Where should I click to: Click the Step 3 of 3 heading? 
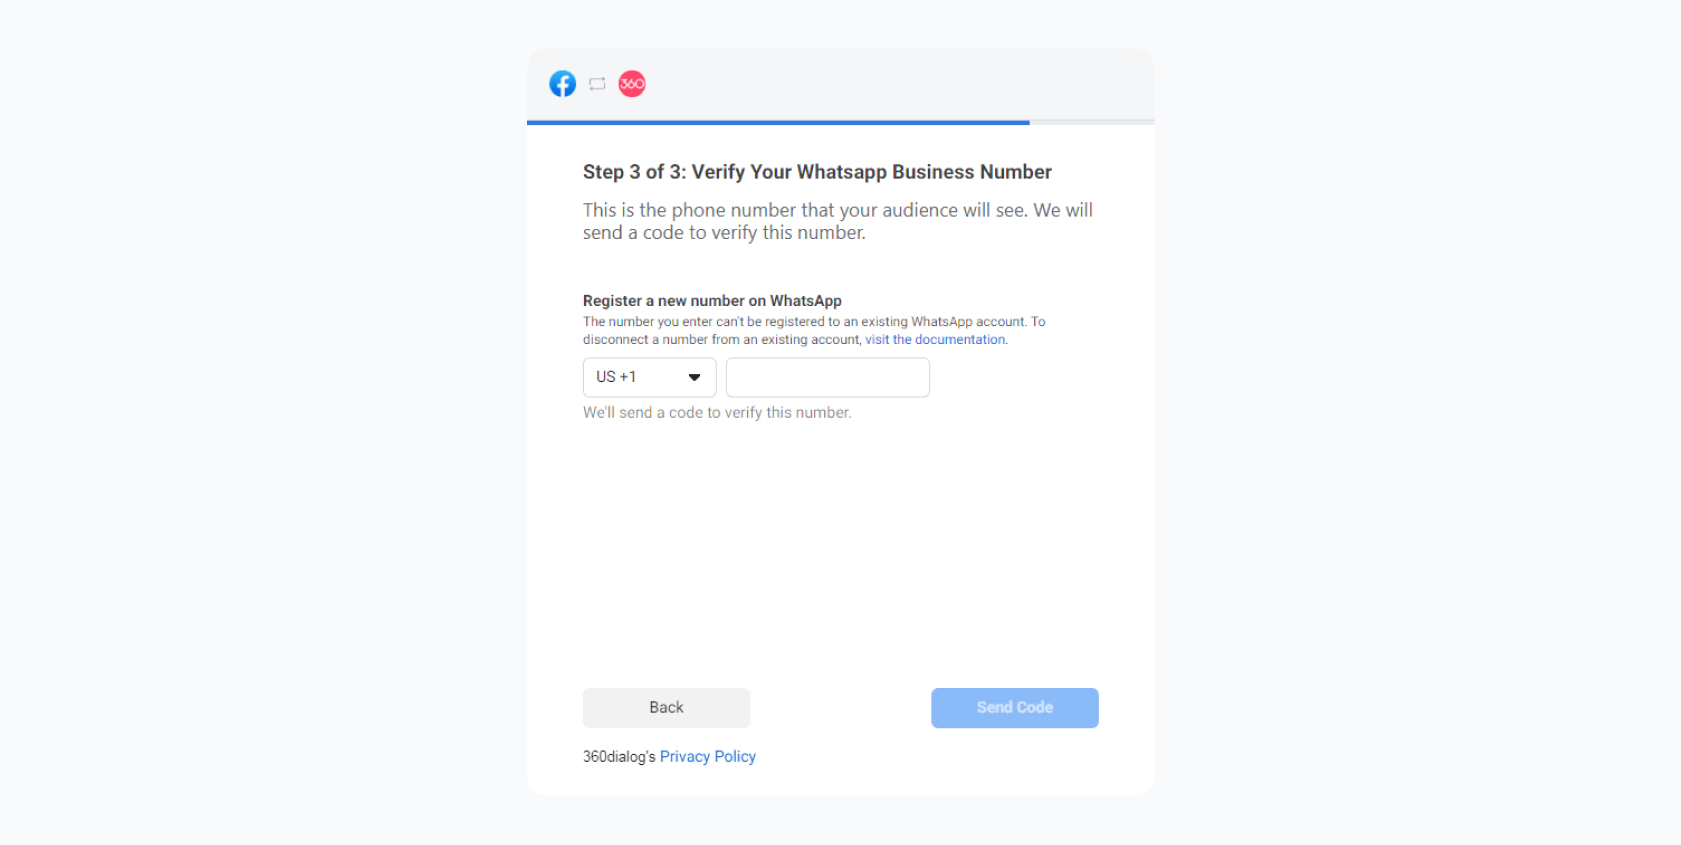pos(817,172)
